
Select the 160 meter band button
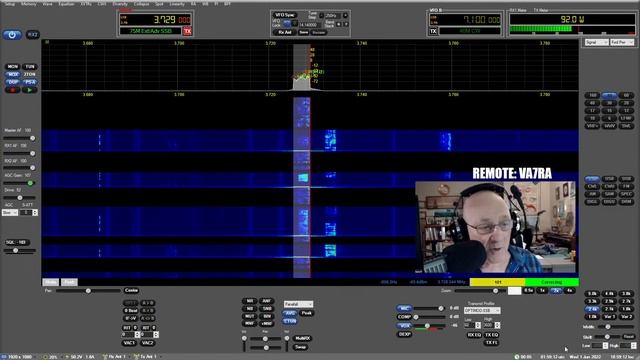click(x=592, y=96)
